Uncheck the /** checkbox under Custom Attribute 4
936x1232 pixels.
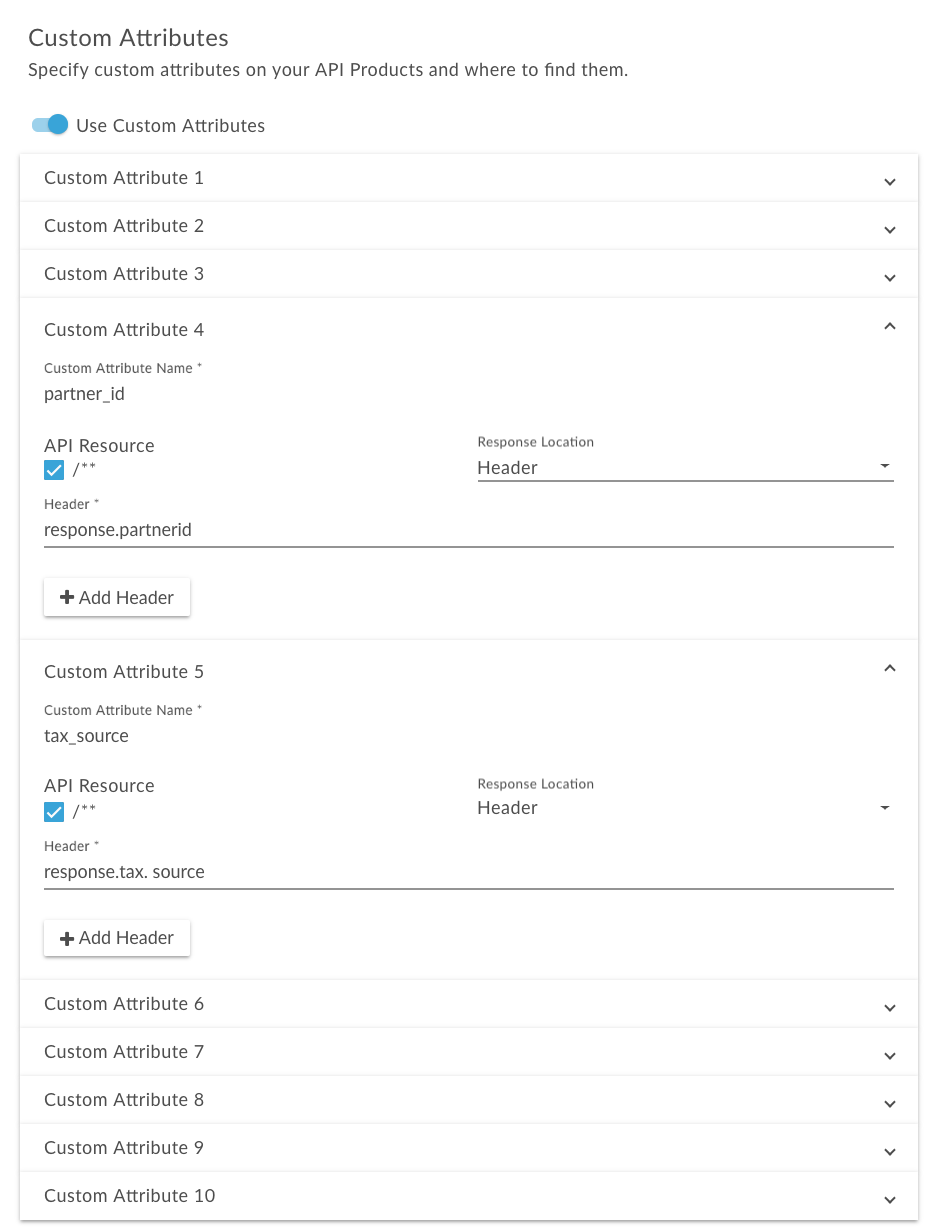[54, 470]
